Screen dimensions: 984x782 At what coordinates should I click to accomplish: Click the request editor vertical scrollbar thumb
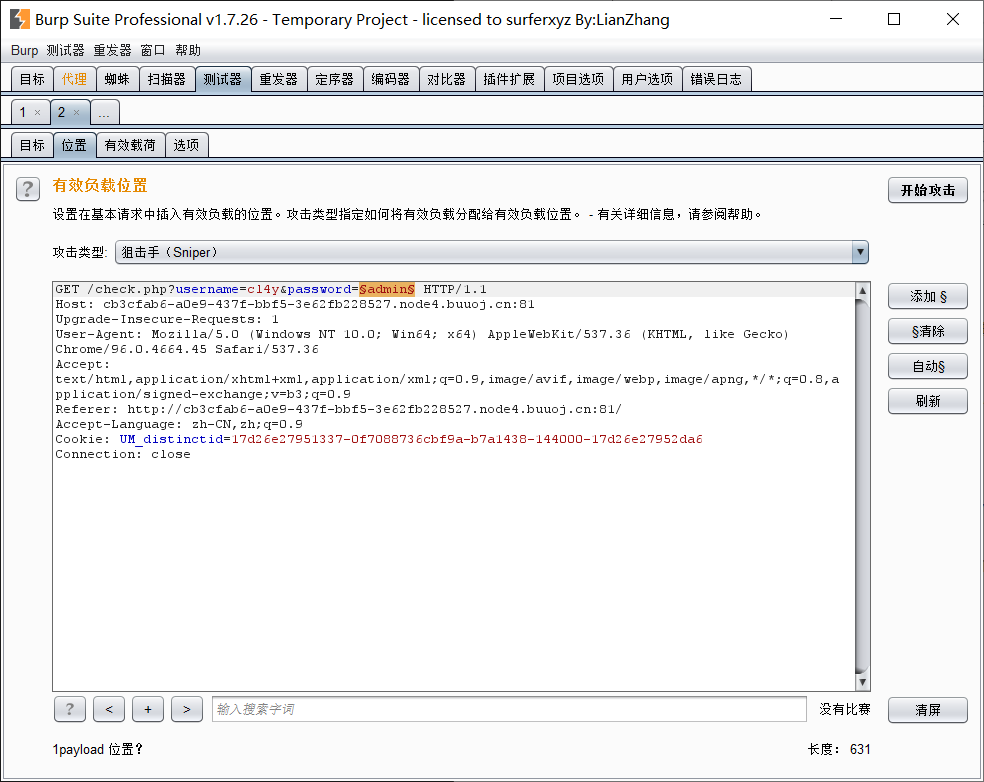[x=862, y=486]
